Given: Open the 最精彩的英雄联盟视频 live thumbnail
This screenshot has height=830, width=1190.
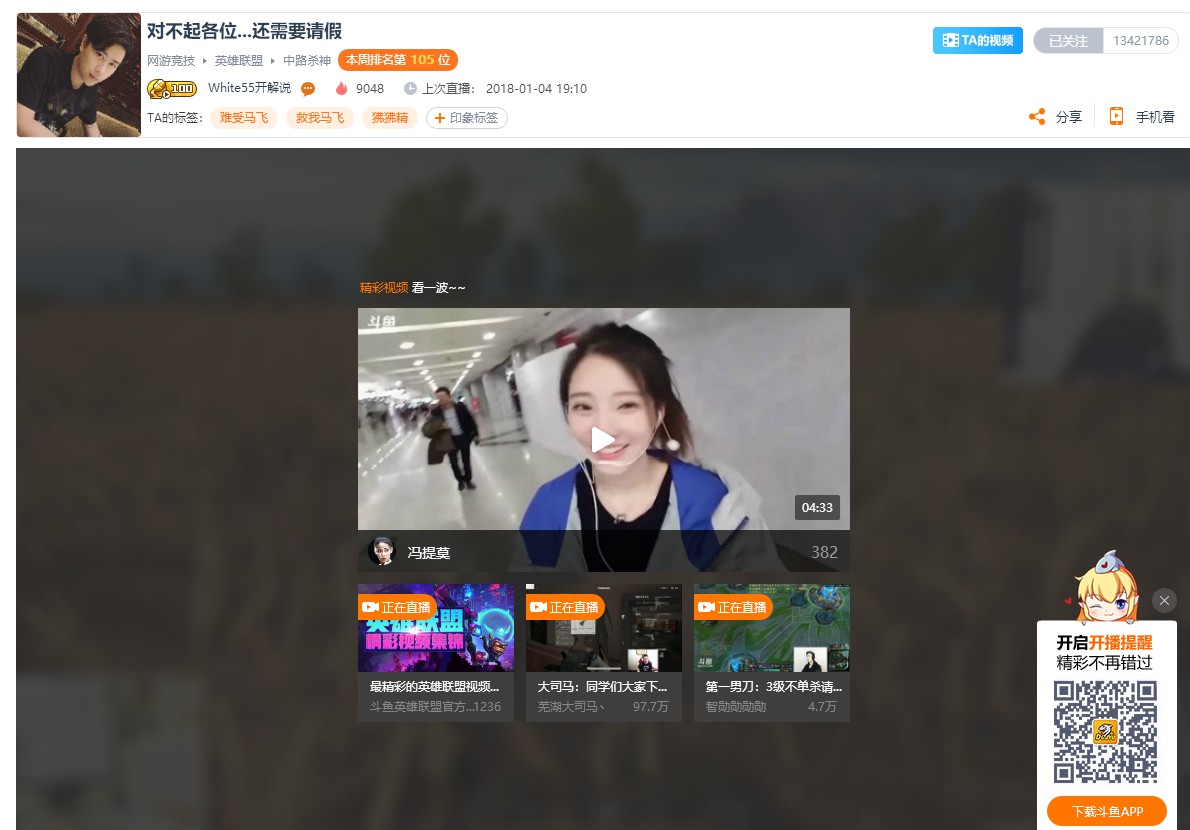Looking at the screenshot, I should [x=436, y=628].
